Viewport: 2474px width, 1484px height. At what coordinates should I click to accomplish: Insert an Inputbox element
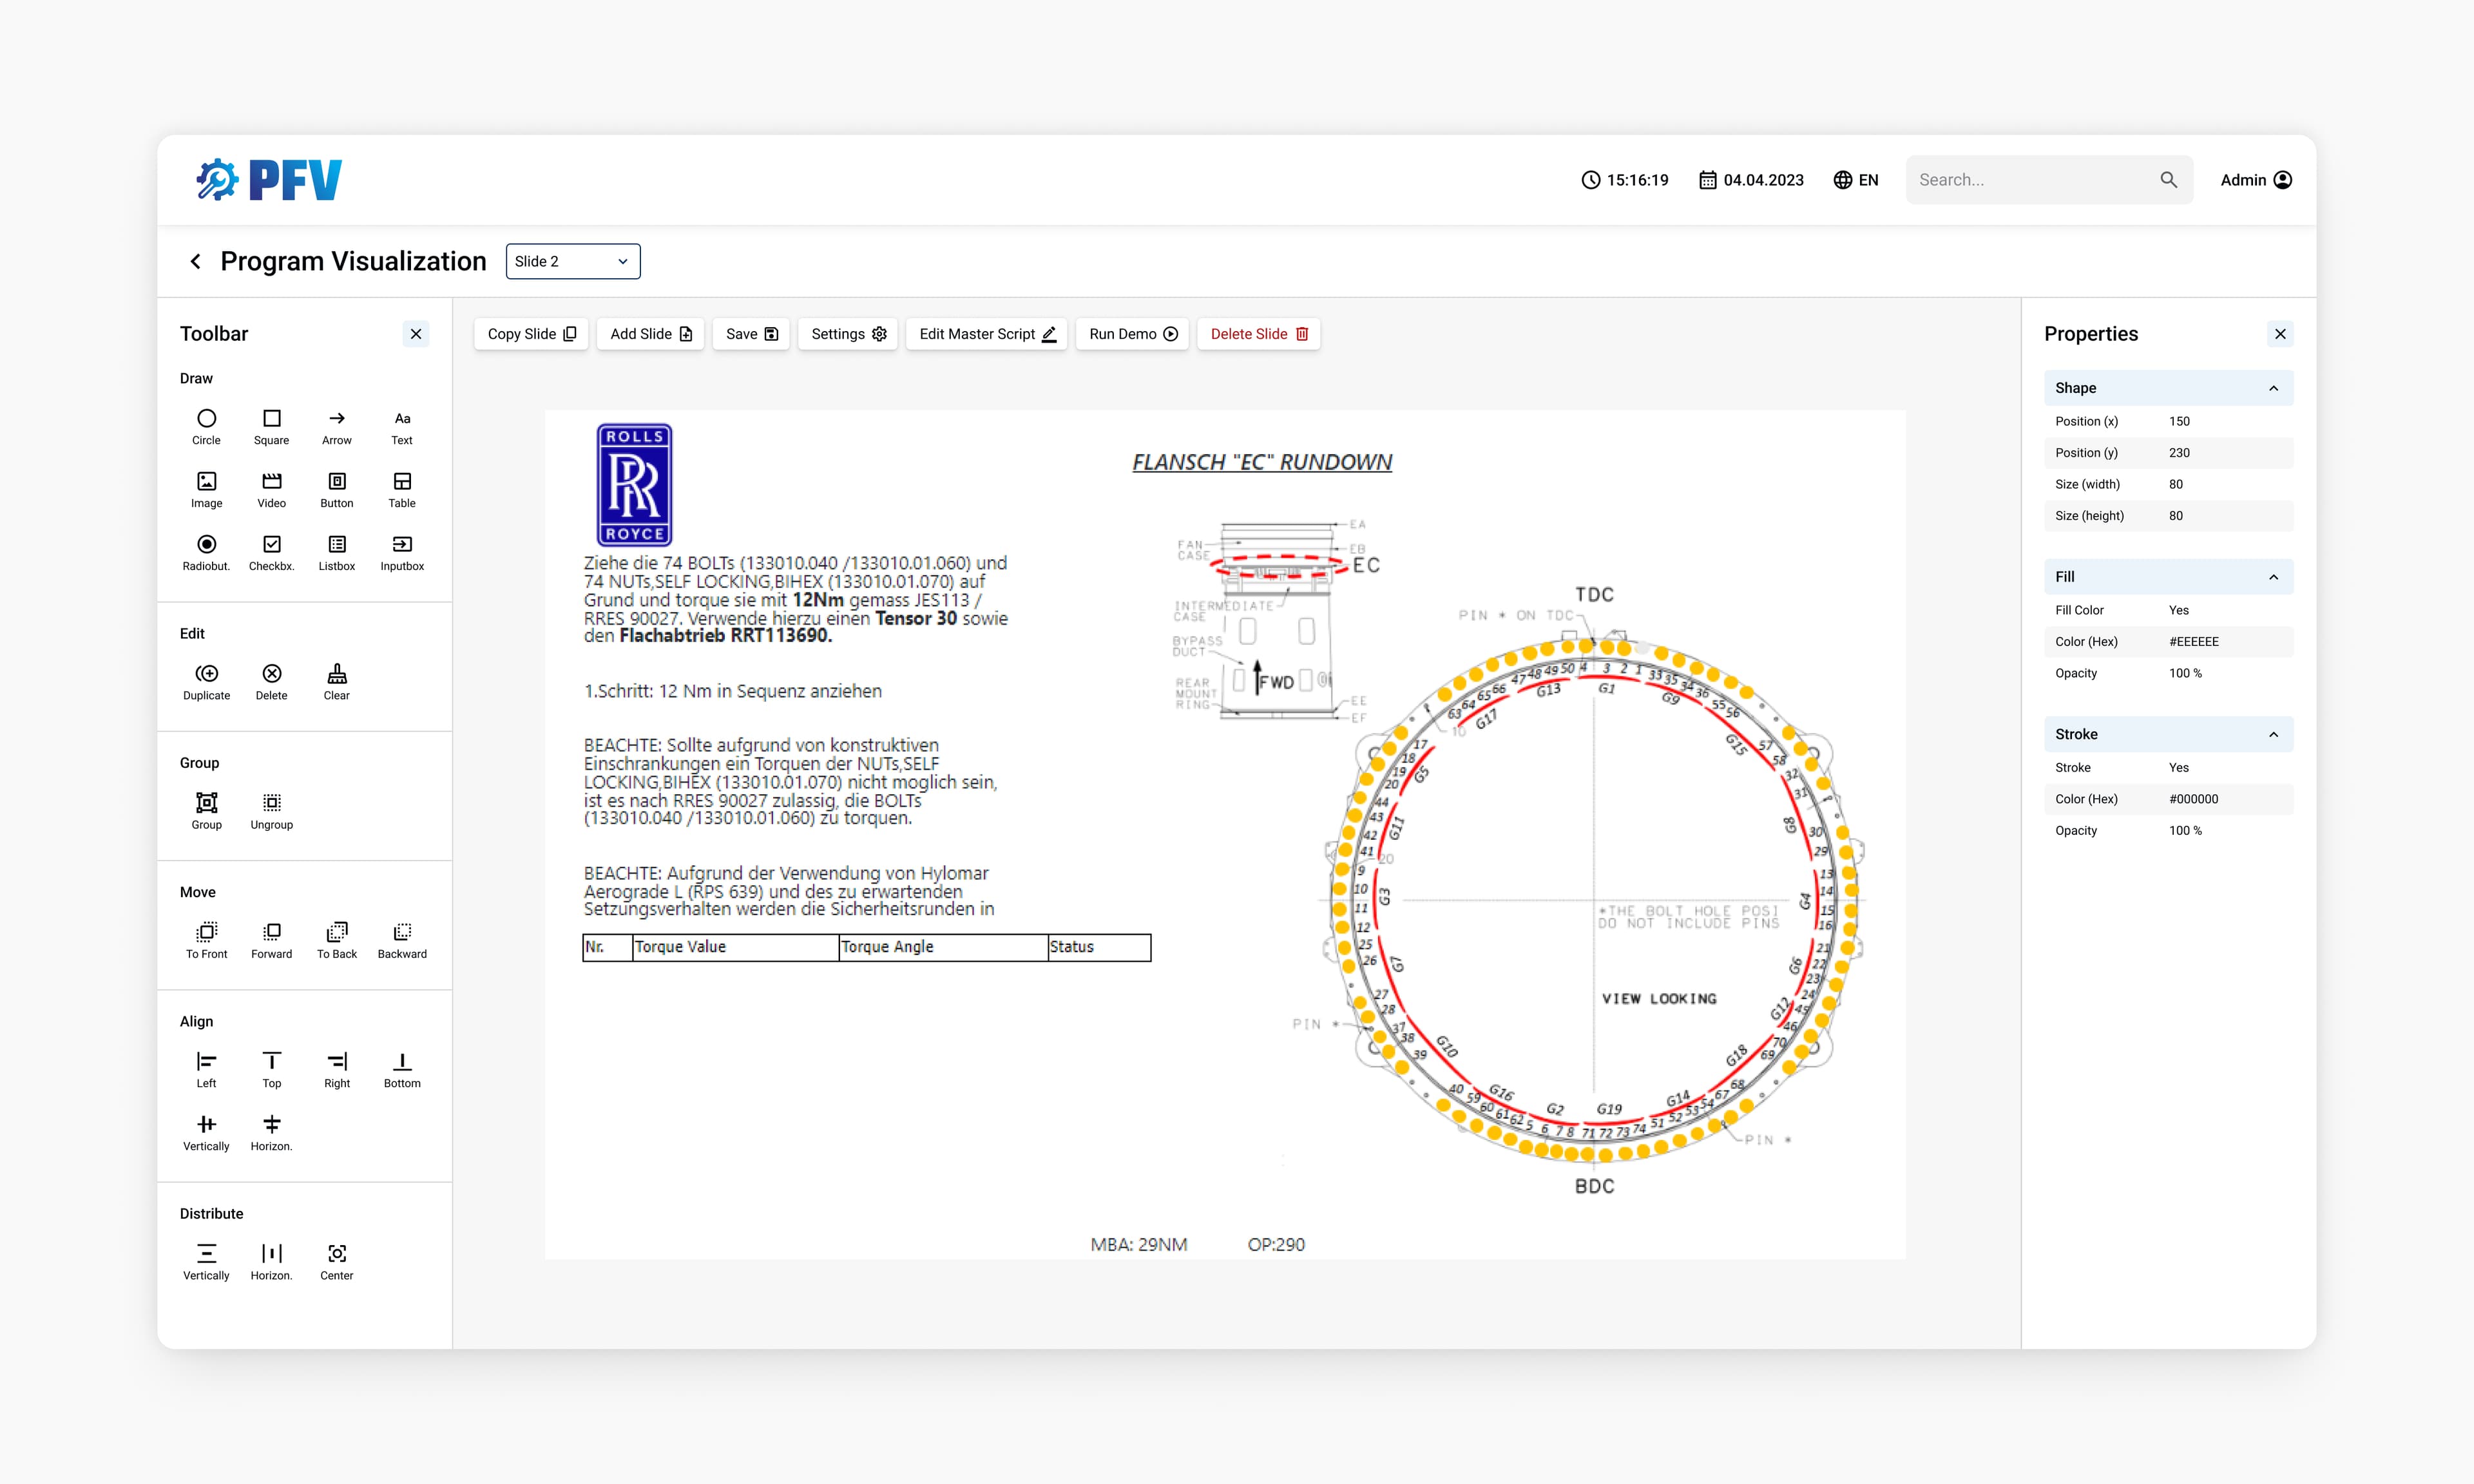tap(402, 553)
